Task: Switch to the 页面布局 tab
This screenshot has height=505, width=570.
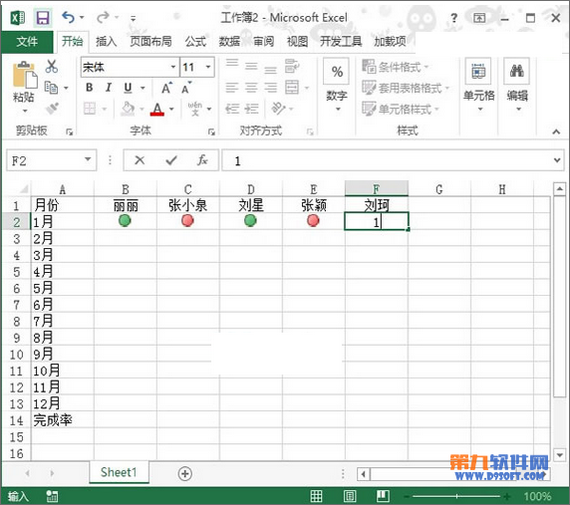Action: pyautogui.click(x=151, y=41)
